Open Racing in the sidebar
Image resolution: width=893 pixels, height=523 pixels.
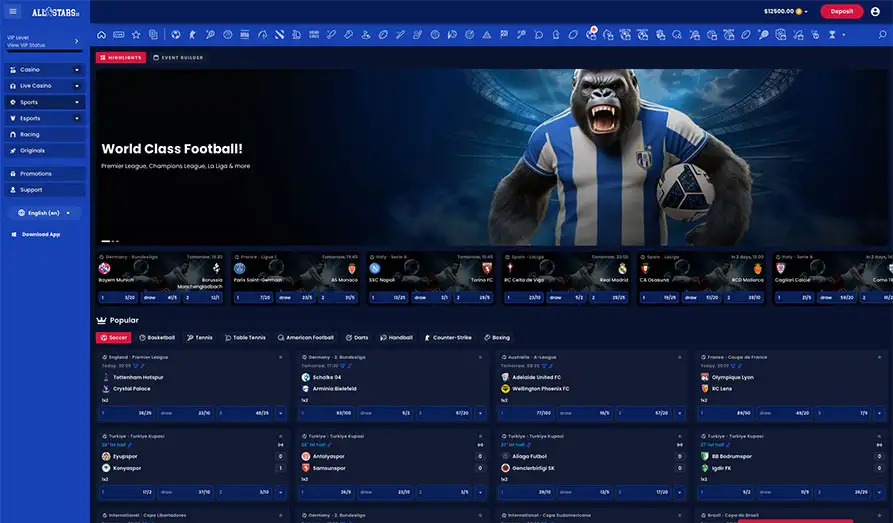pyautogui.click(x=44, y=134)
